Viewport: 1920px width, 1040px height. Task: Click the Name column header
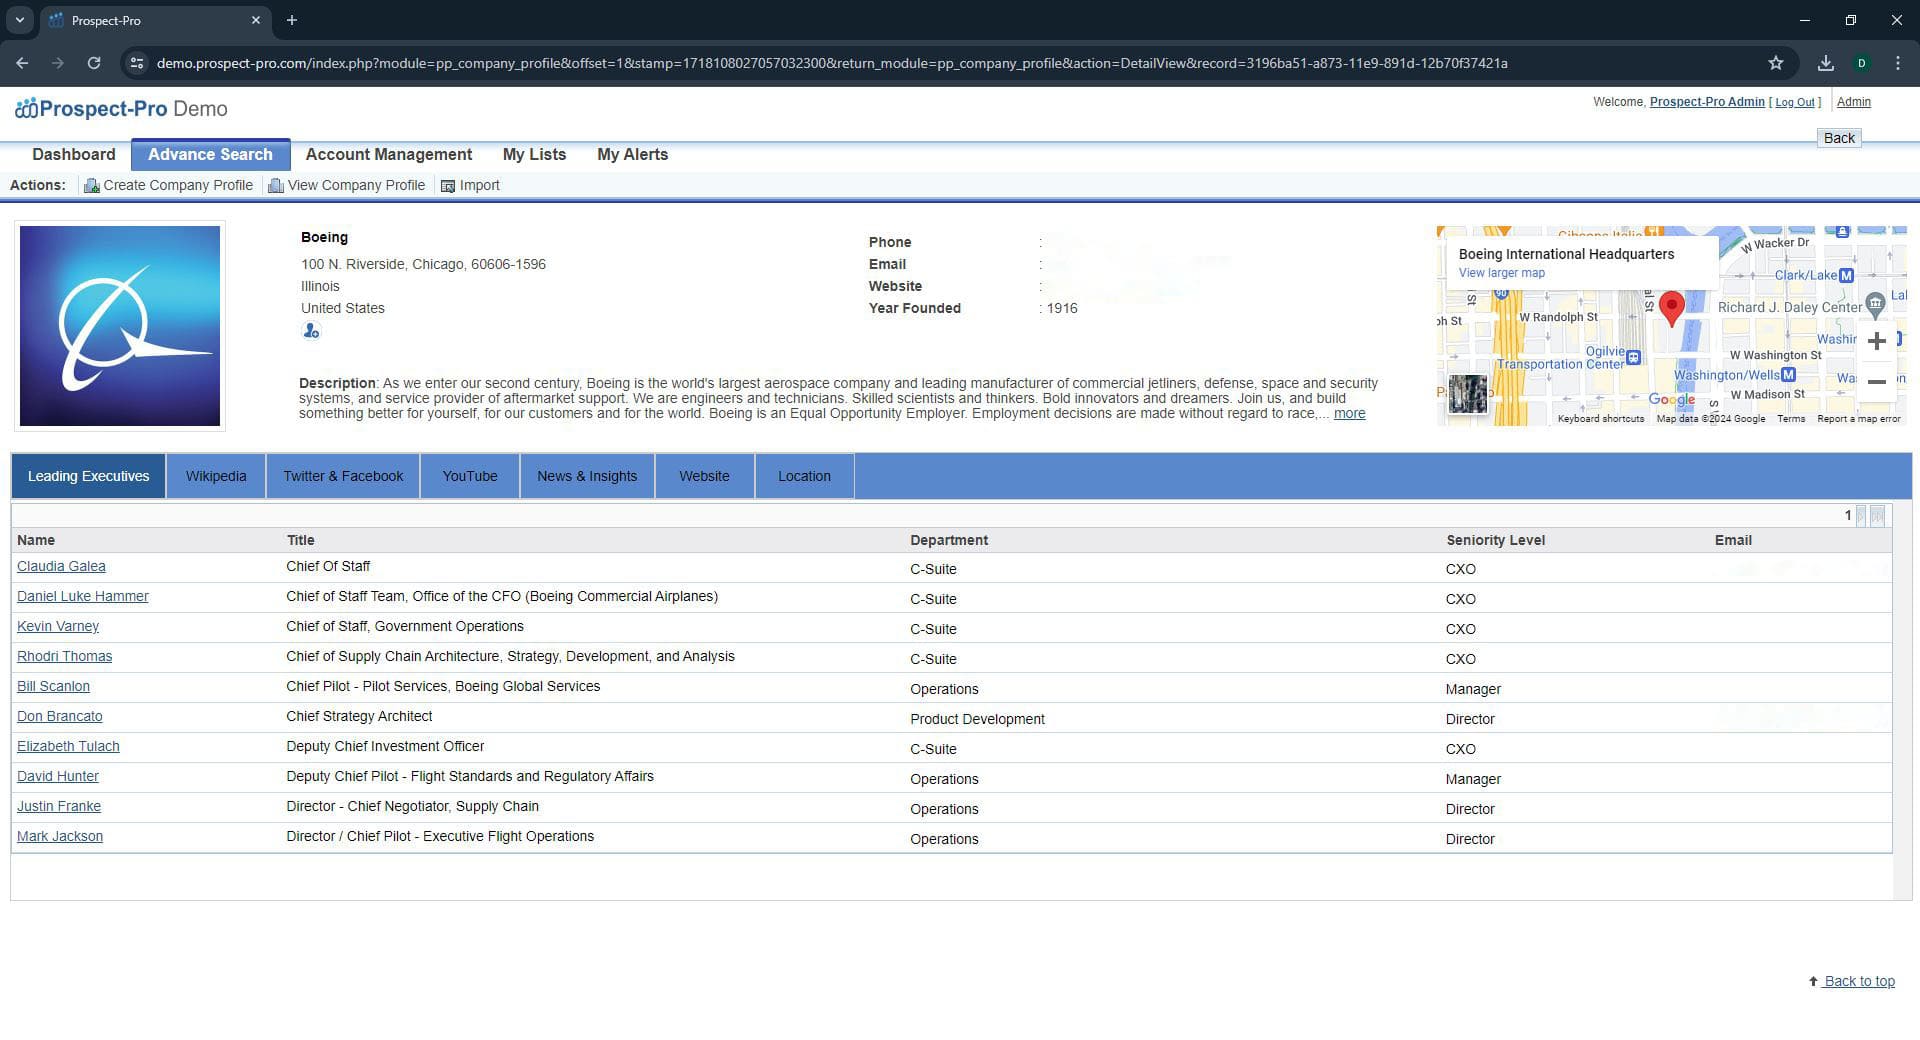36,540
